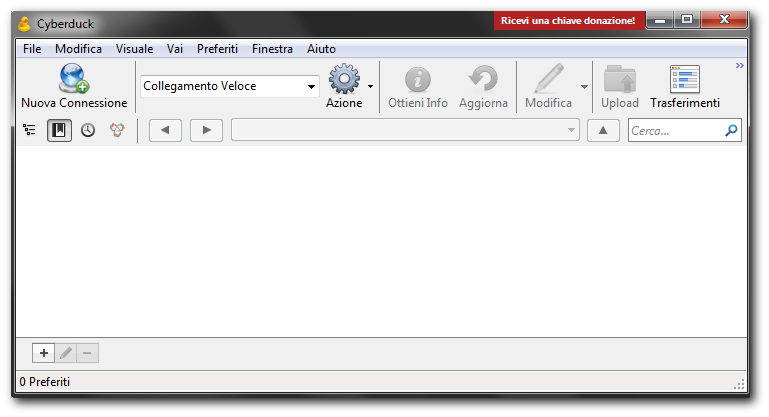Screen dimensions: 769x417
Task: Open the Modifica editor dropdown arrow
Action: pos(584,87)
